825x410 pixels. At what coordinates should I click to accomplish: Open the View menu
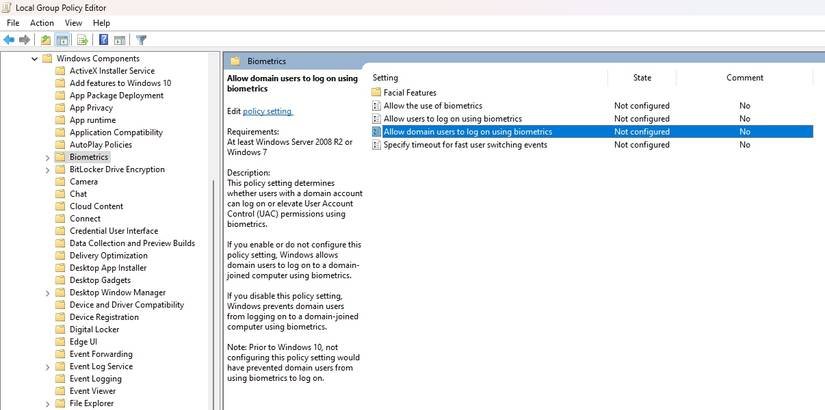(x=73, y=22)
